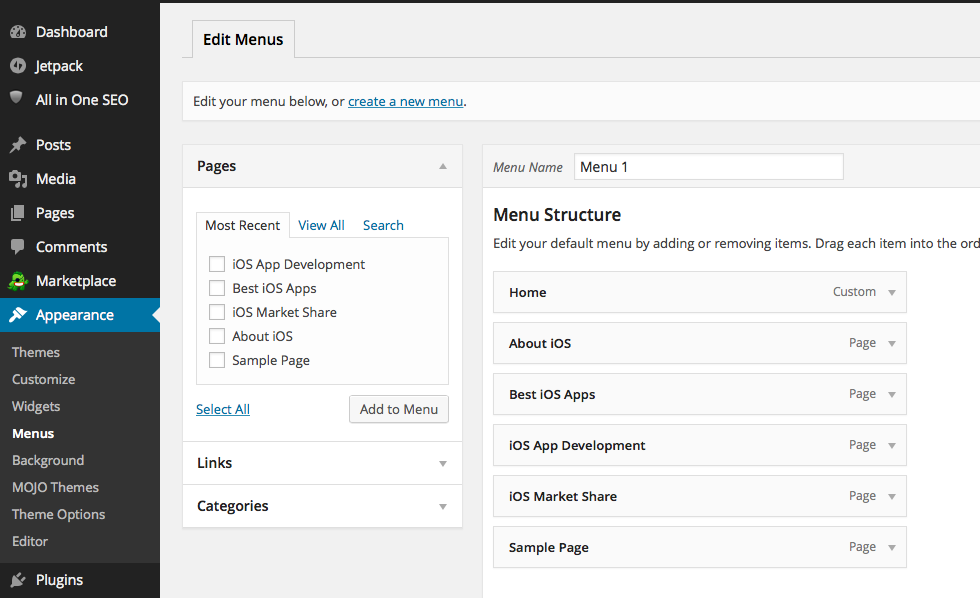Switch to the View All tab
Viewport: 980px width, 598px height.
tap(321, 225)
